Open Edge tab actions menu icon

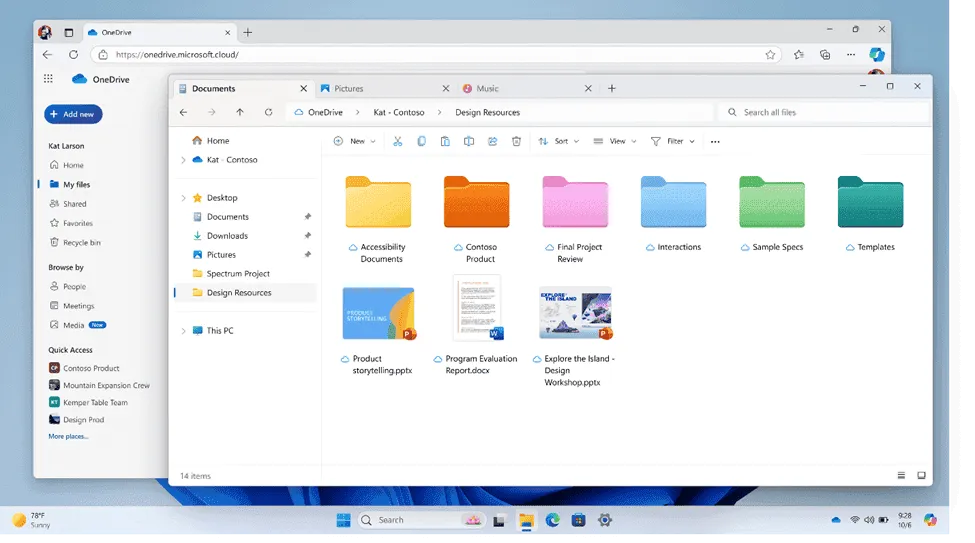(68, 32)
